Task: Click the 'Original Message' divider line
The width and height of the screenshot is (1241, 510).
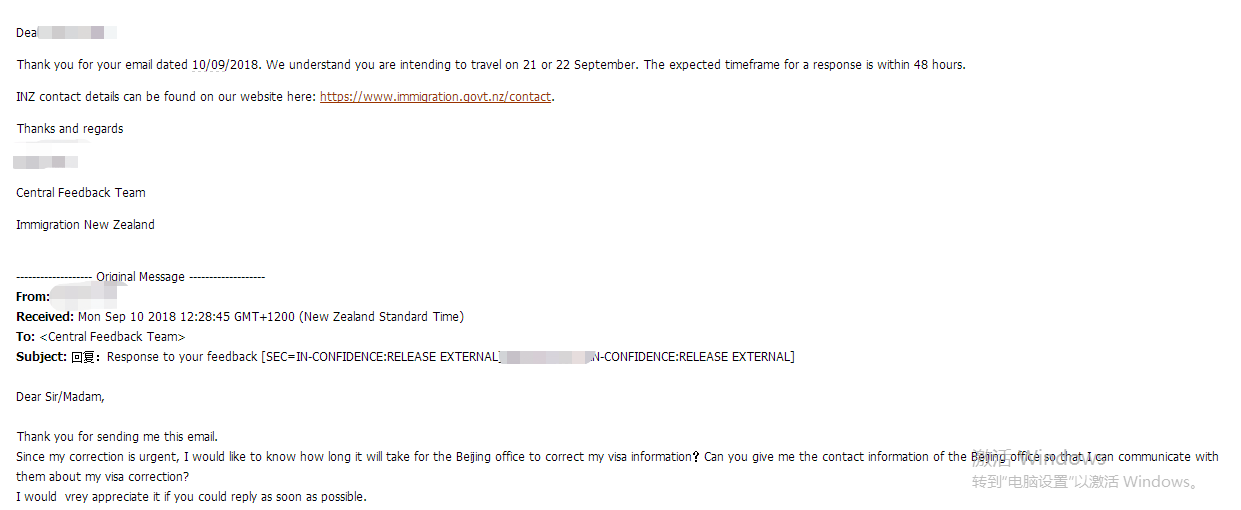Action: tap(141, 277)
